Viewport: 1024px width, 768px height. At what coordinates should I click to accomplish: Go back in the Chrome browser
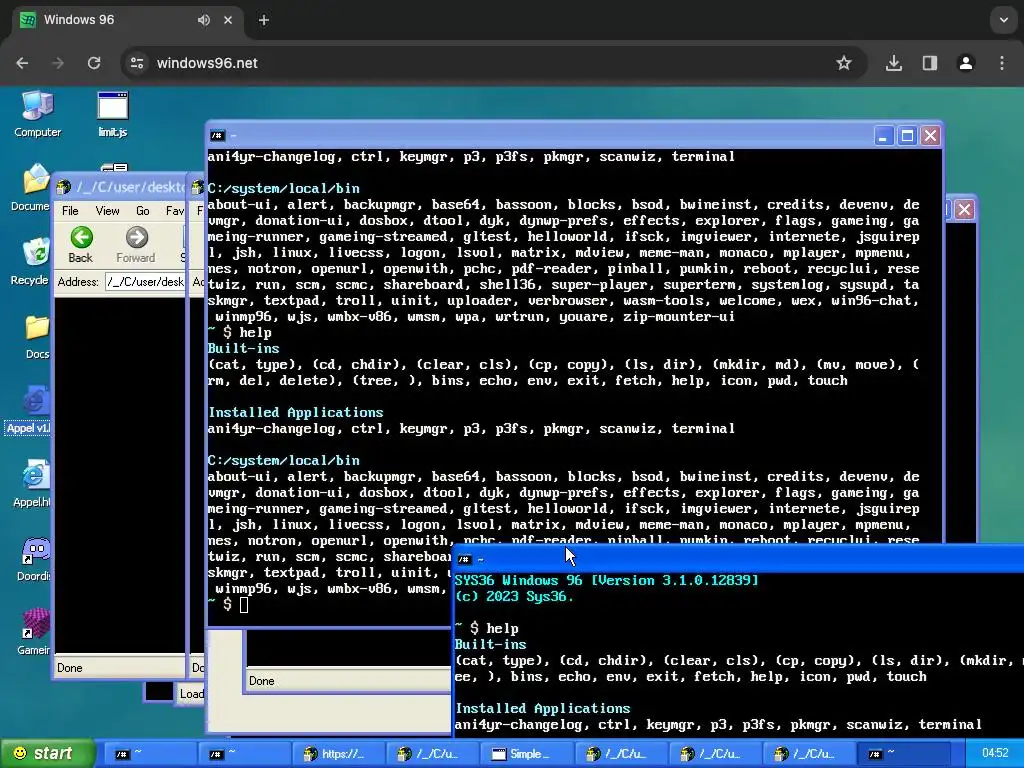[x=22, y=63]
